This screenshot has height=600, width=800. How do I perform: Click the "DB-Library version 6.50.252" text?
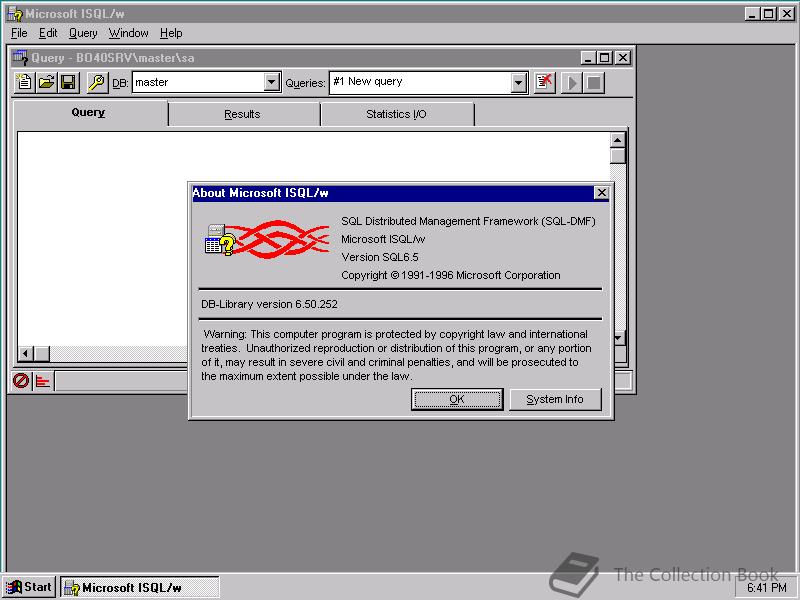(x=269, y=304)
